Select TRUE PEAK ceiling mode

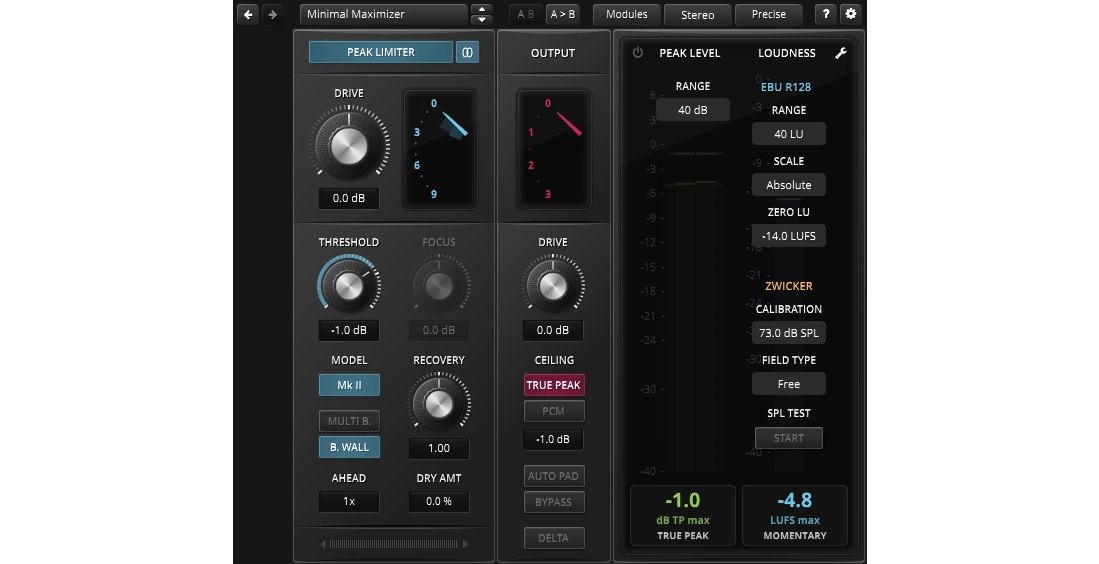click(554, 385)
